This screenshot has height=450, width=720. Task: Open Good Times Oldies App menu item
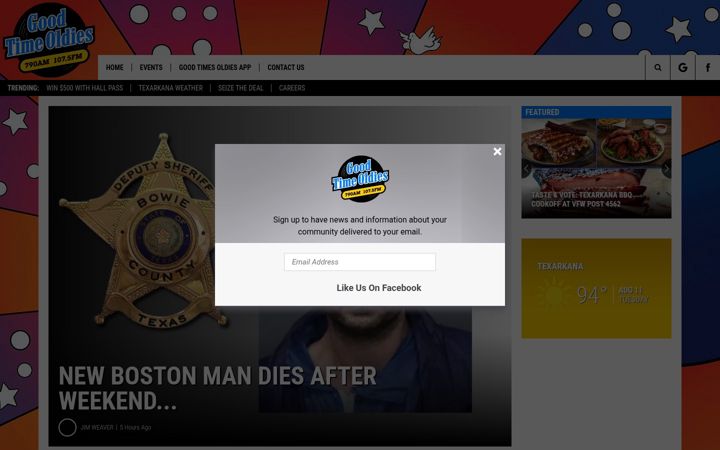[x=215, y=68]
